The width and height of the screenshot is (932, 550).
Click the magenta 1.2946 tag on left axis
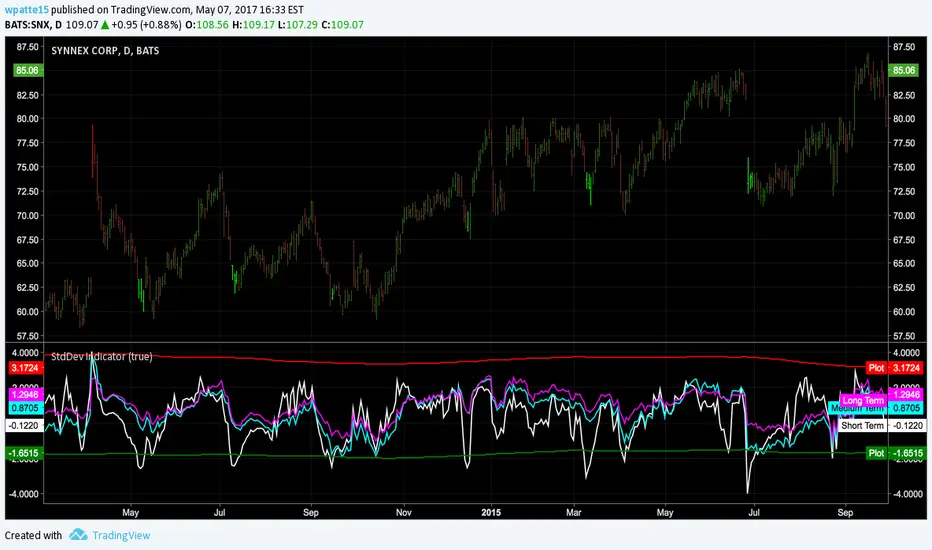click(x=24, y=394)
